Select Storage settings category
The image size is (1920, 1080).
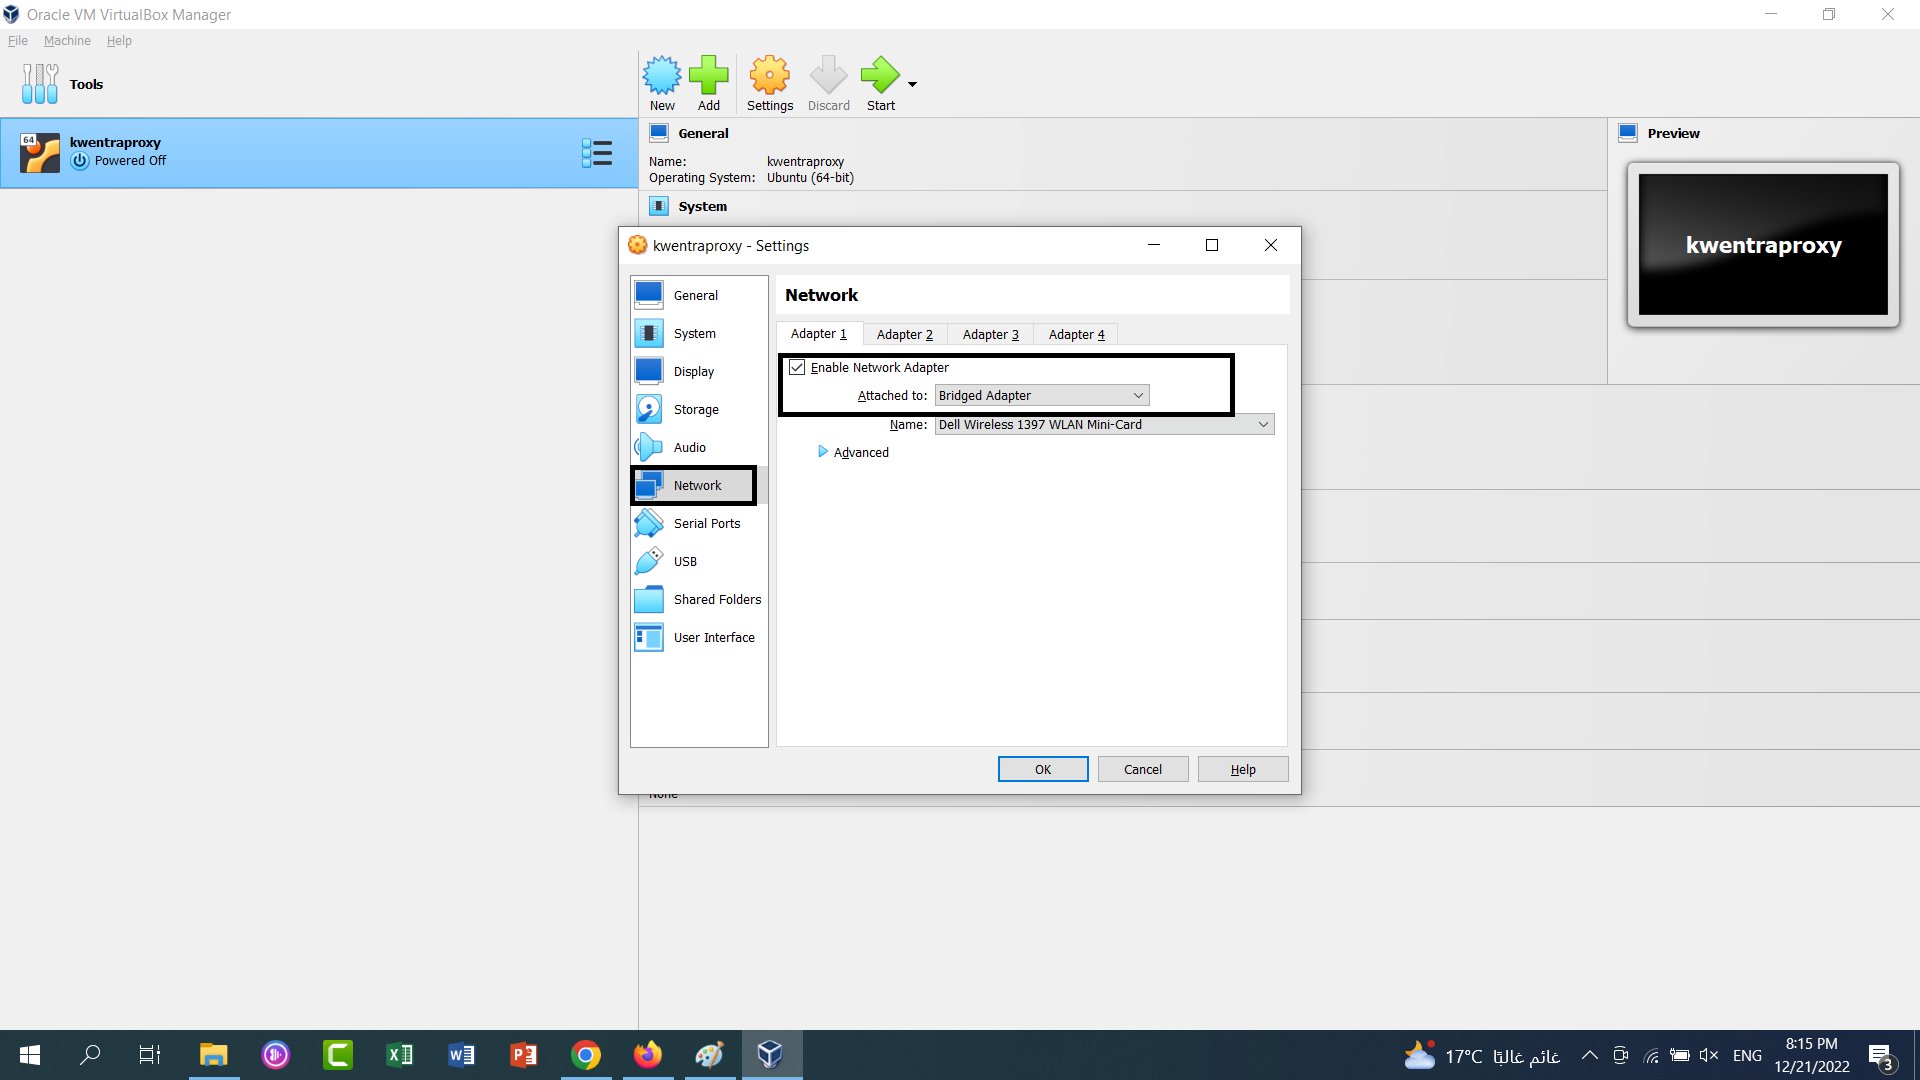click(698, 409)
